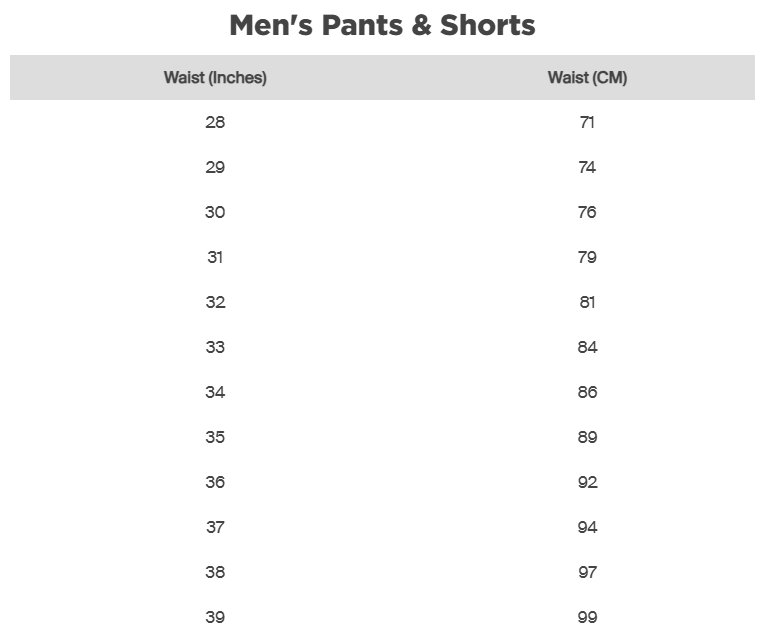Select waist size 30 inches

click(215, 212)
